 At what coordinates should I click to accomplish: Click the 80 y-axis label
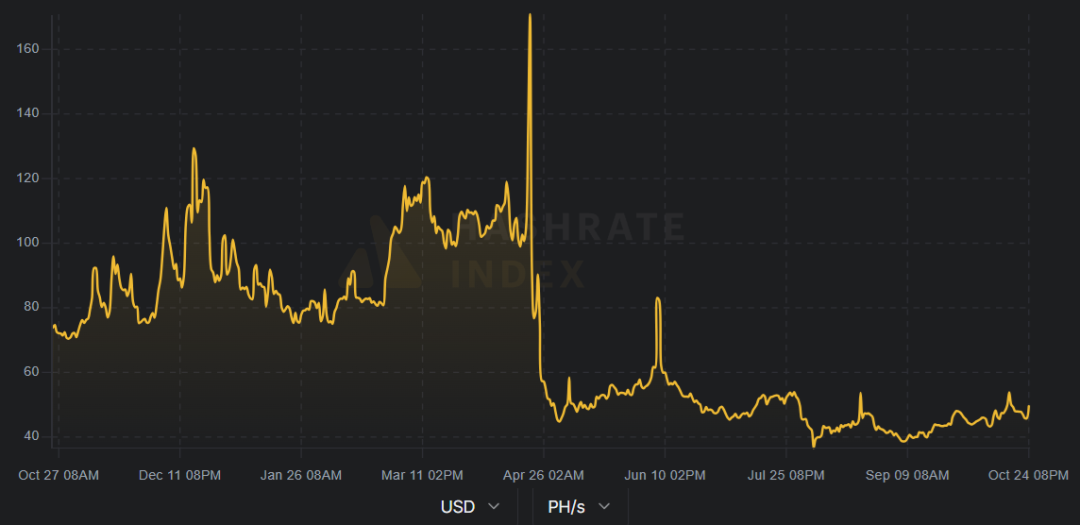31,307
